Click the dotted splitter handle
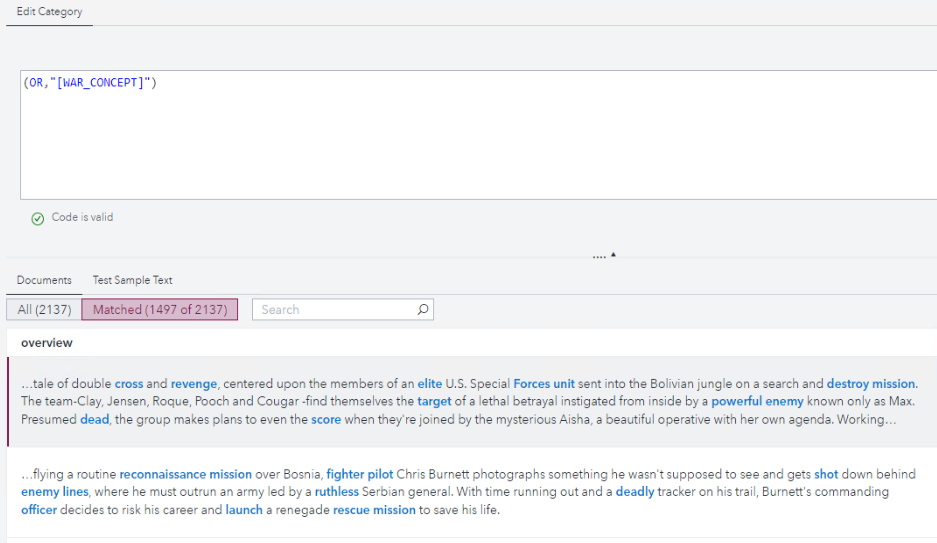 pos(599,257)
